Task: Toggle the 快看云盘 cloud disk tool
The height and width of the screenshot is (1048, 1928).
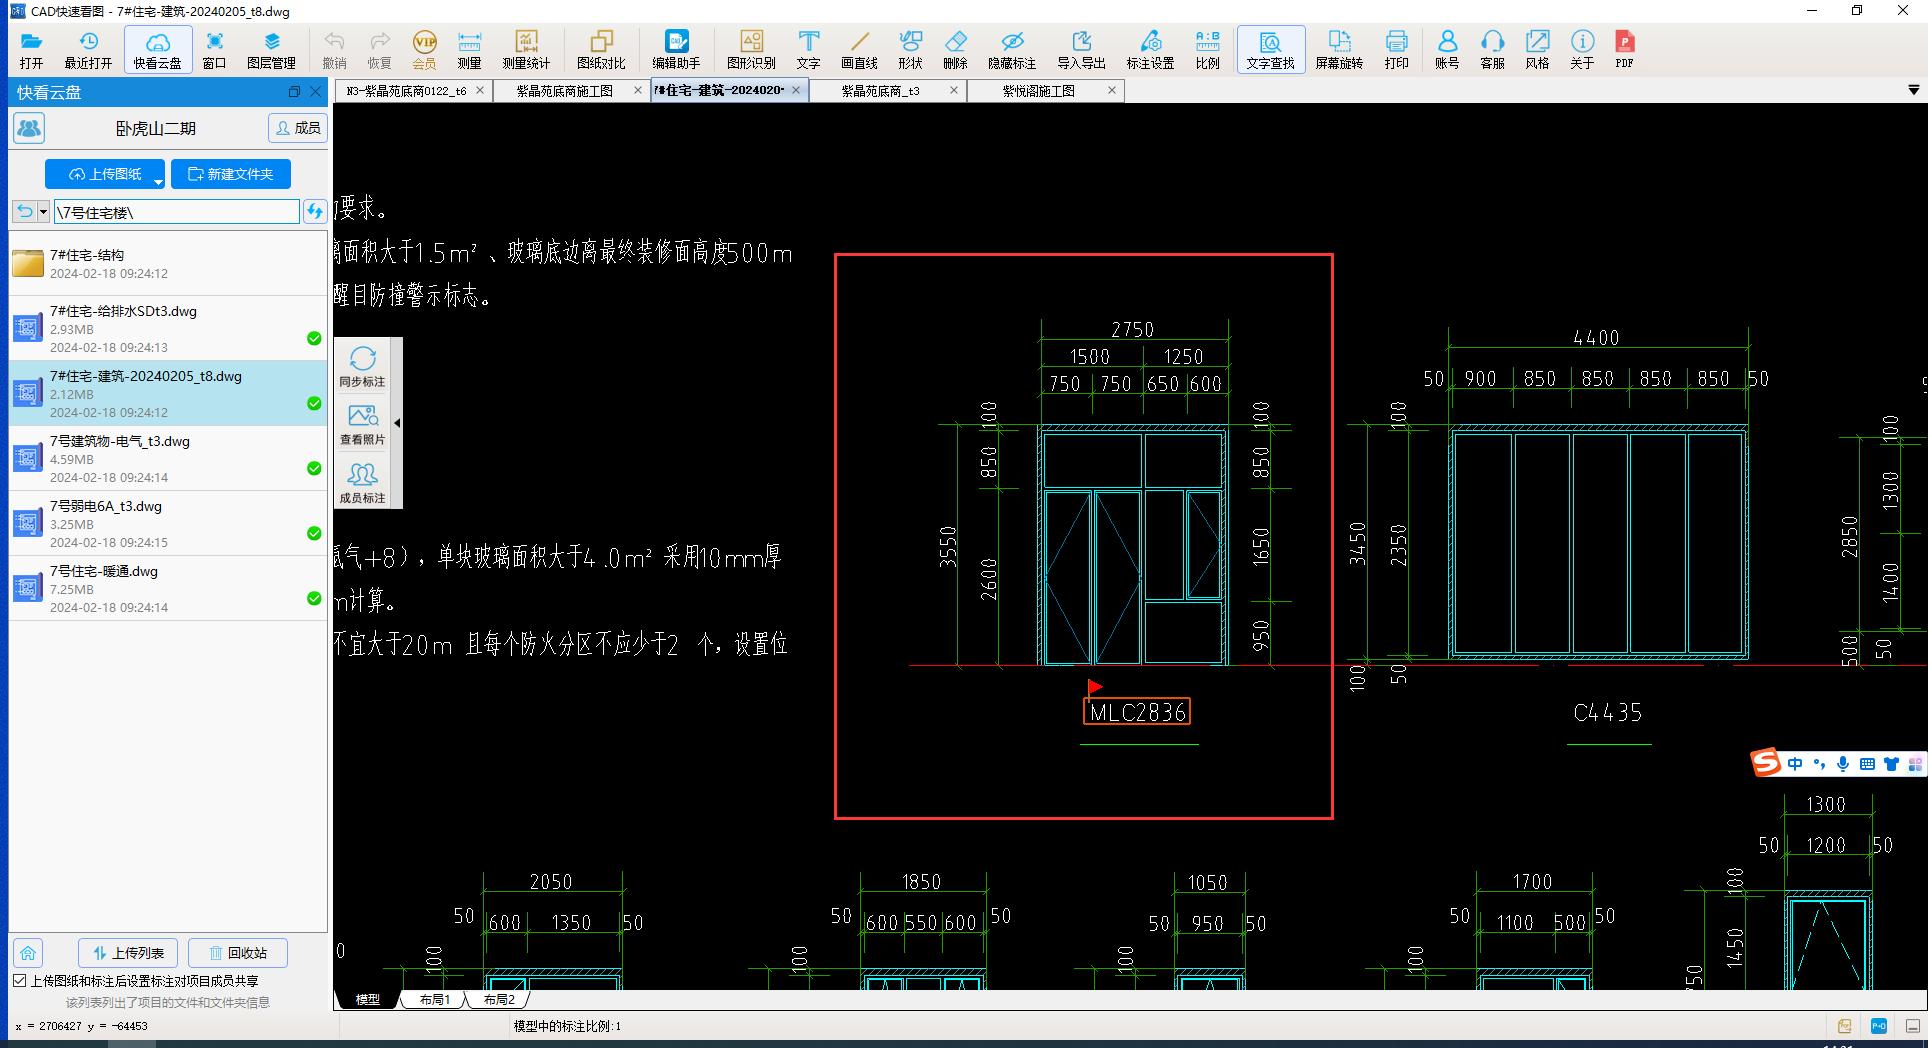Action: click(158, 50)
